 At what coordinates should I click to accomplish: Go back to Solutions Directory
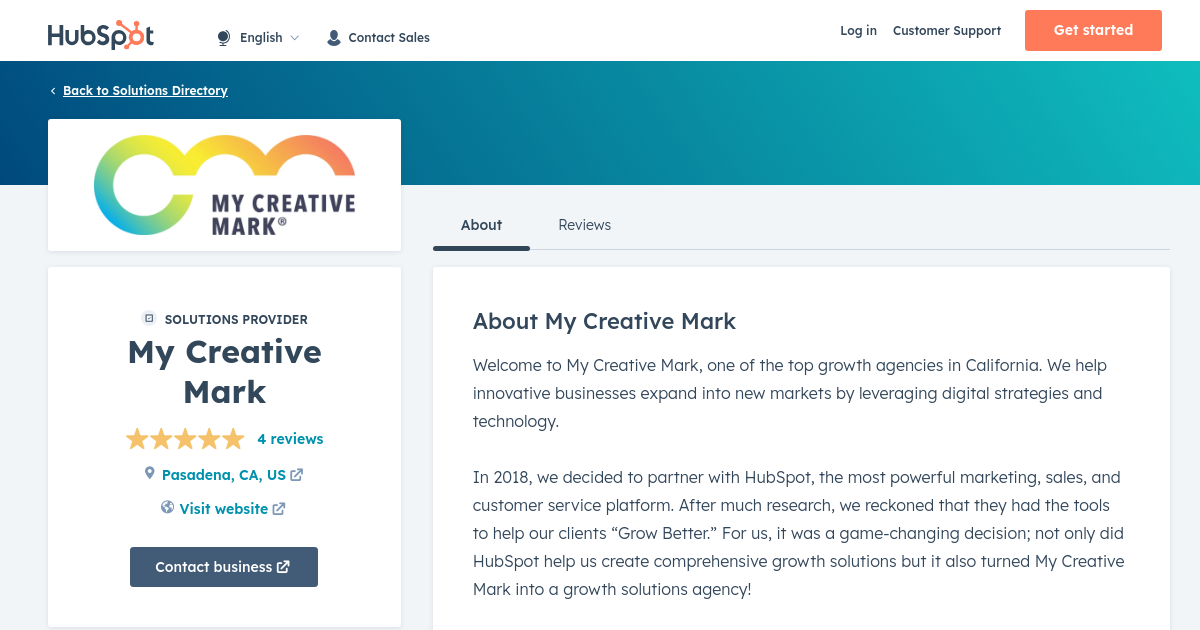(145, 91)
